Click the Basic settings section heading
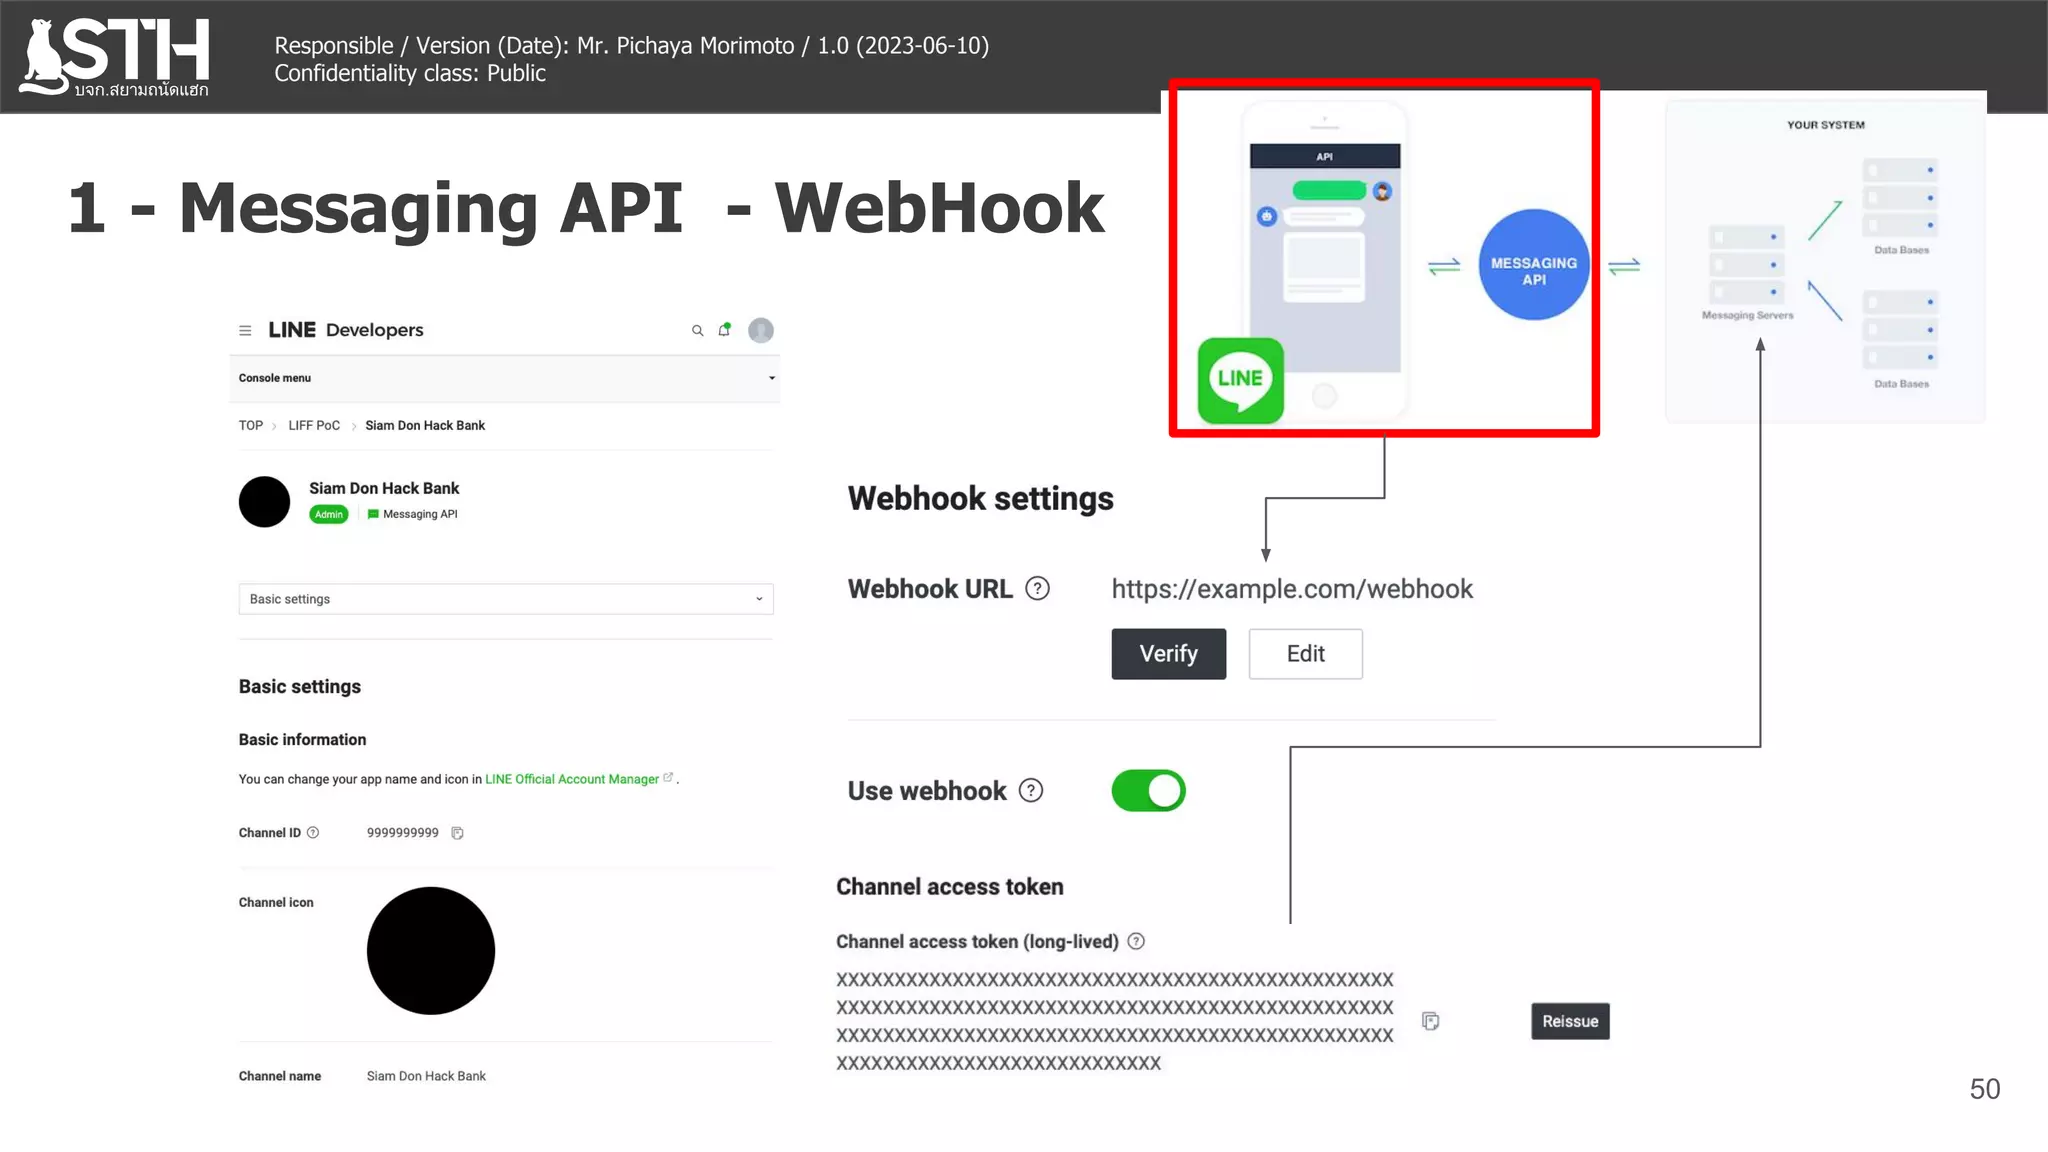 pyautogui.click(x=300, y=687)
